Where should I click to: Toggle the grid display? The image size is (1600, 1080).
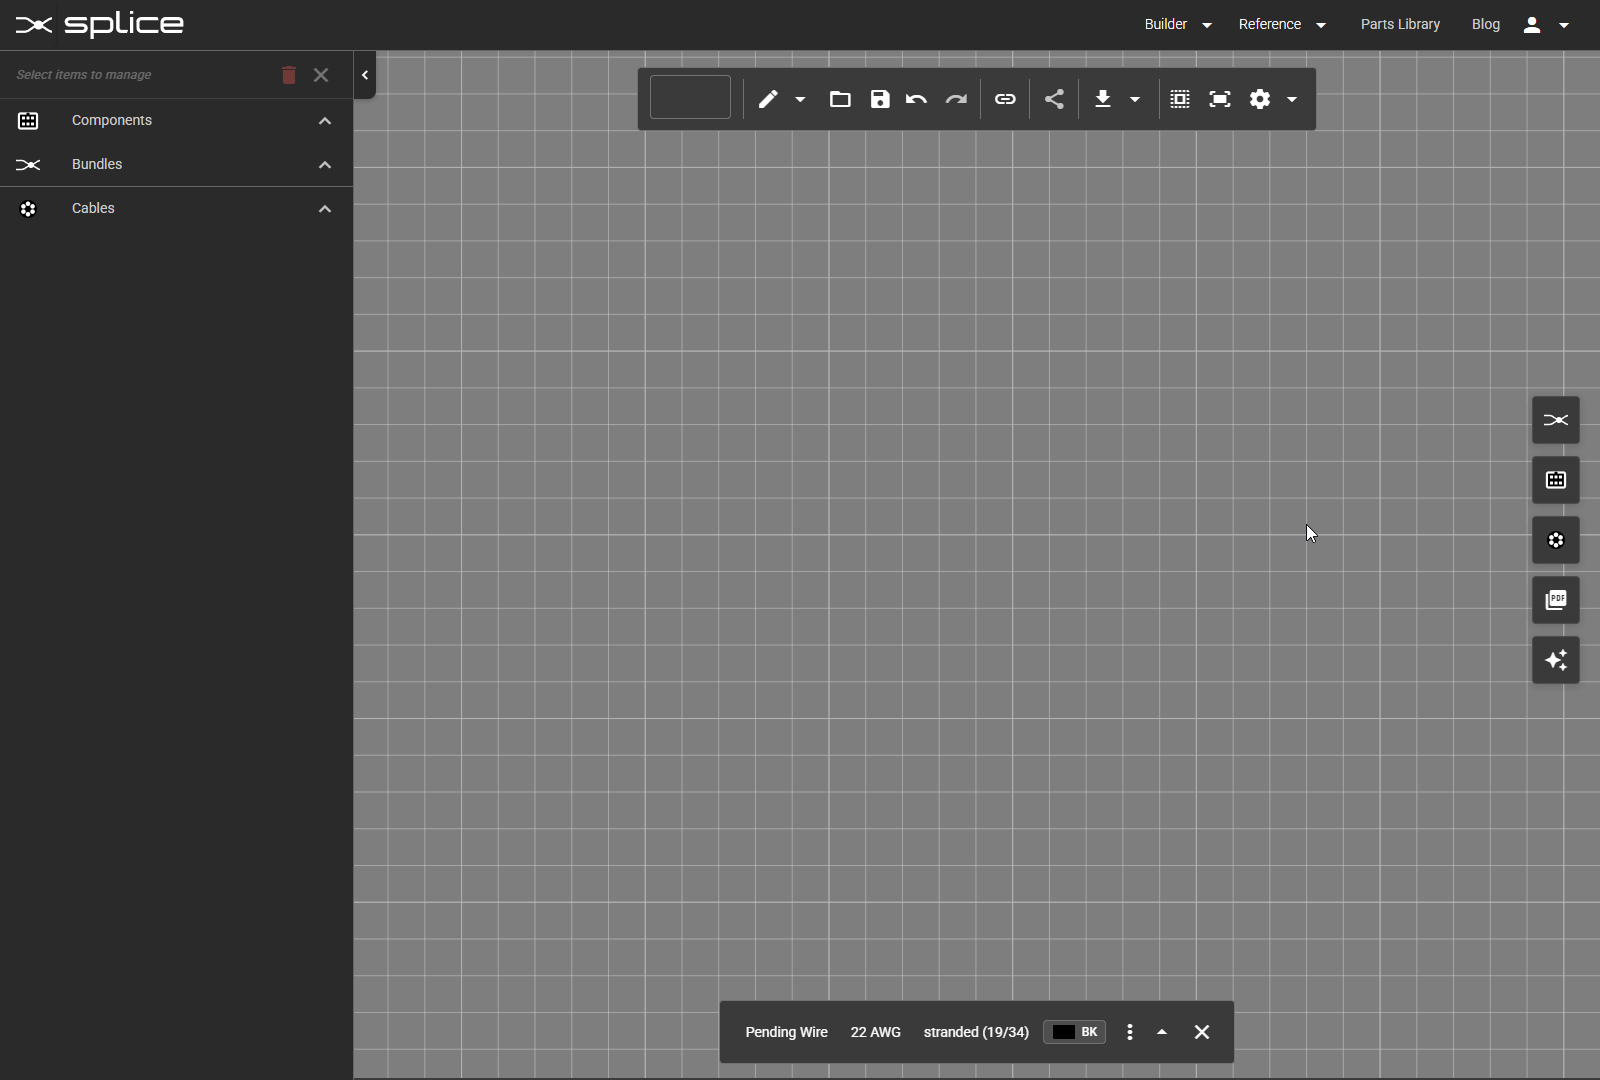point(1181,99)
